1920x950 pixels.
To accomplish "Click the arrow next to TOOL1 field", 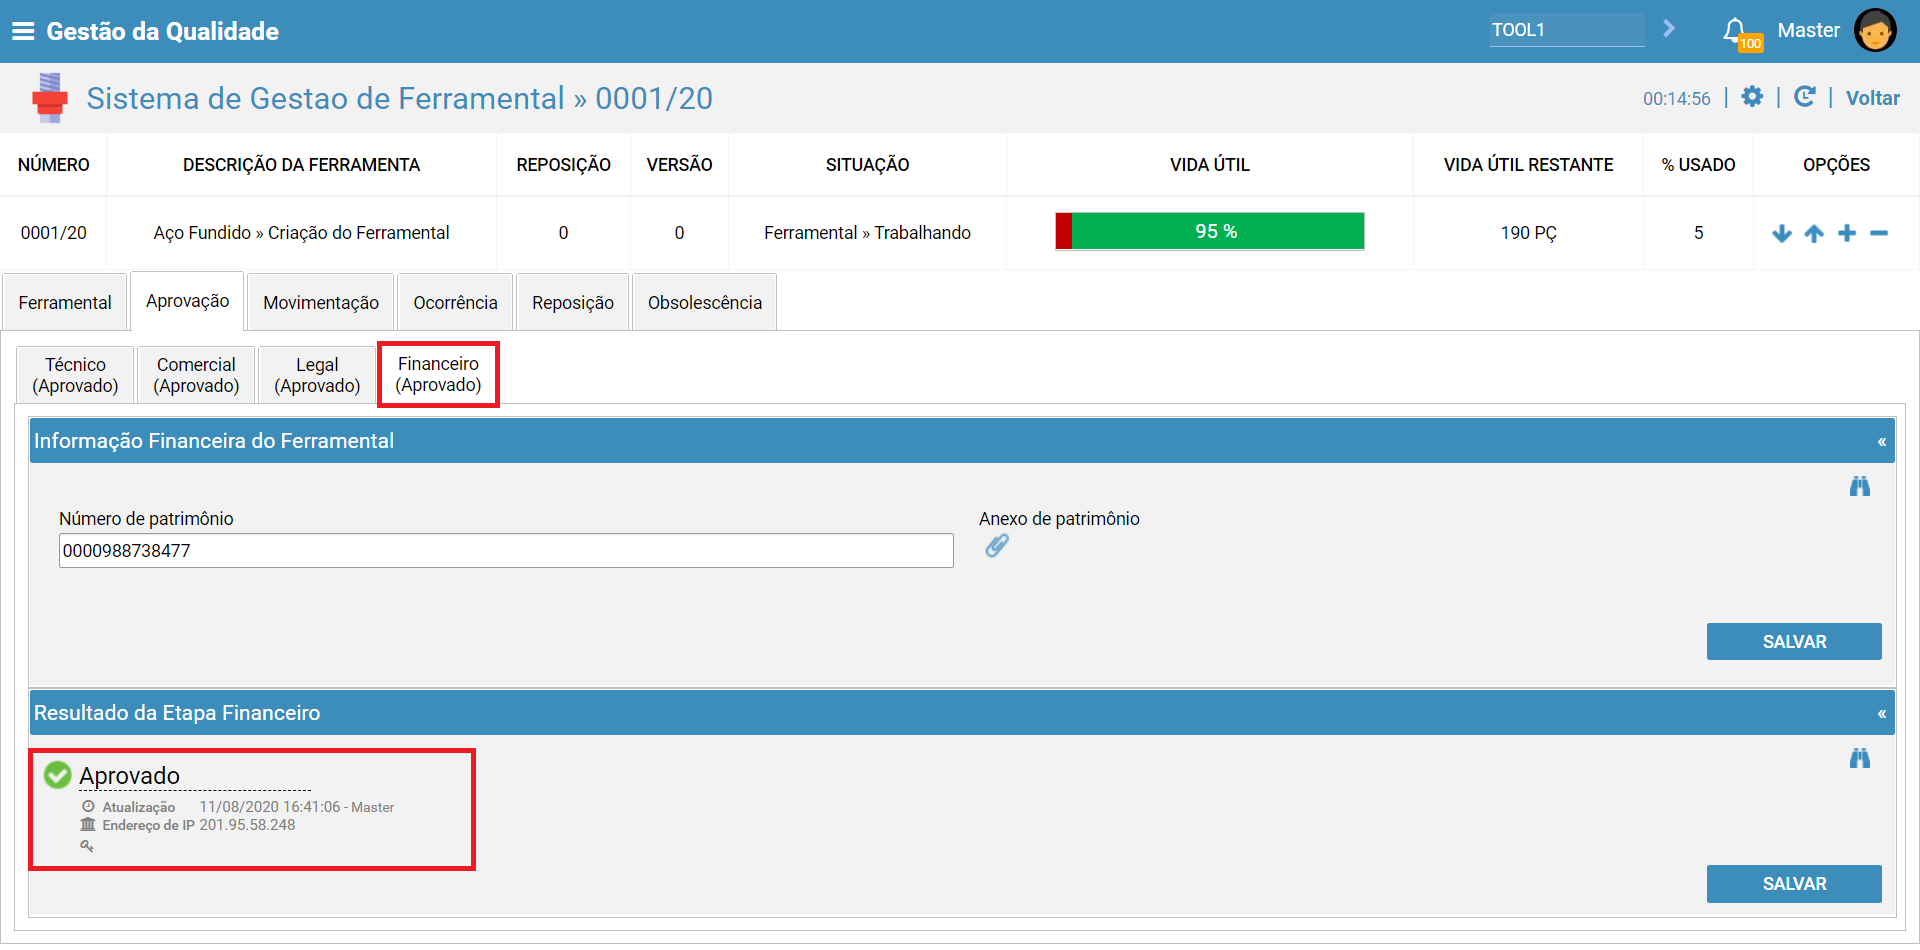I will [1669, 29].
